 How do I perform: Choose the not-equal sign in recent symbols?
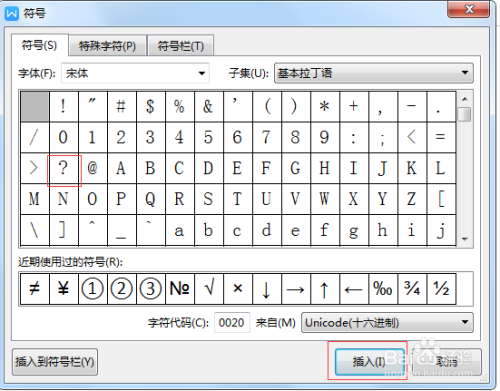click(35, 289)
